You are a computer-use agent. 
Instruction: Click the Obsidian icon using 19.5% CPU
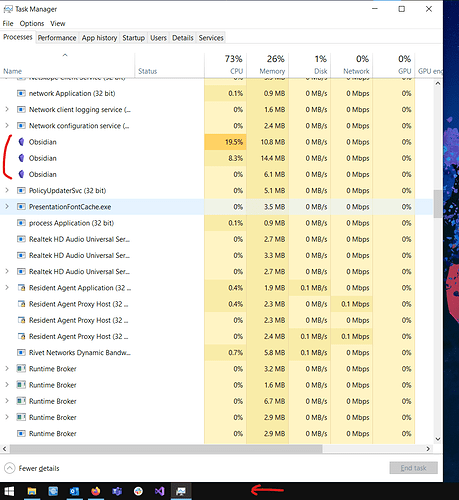pyautogui.click(x=21, y=142)
